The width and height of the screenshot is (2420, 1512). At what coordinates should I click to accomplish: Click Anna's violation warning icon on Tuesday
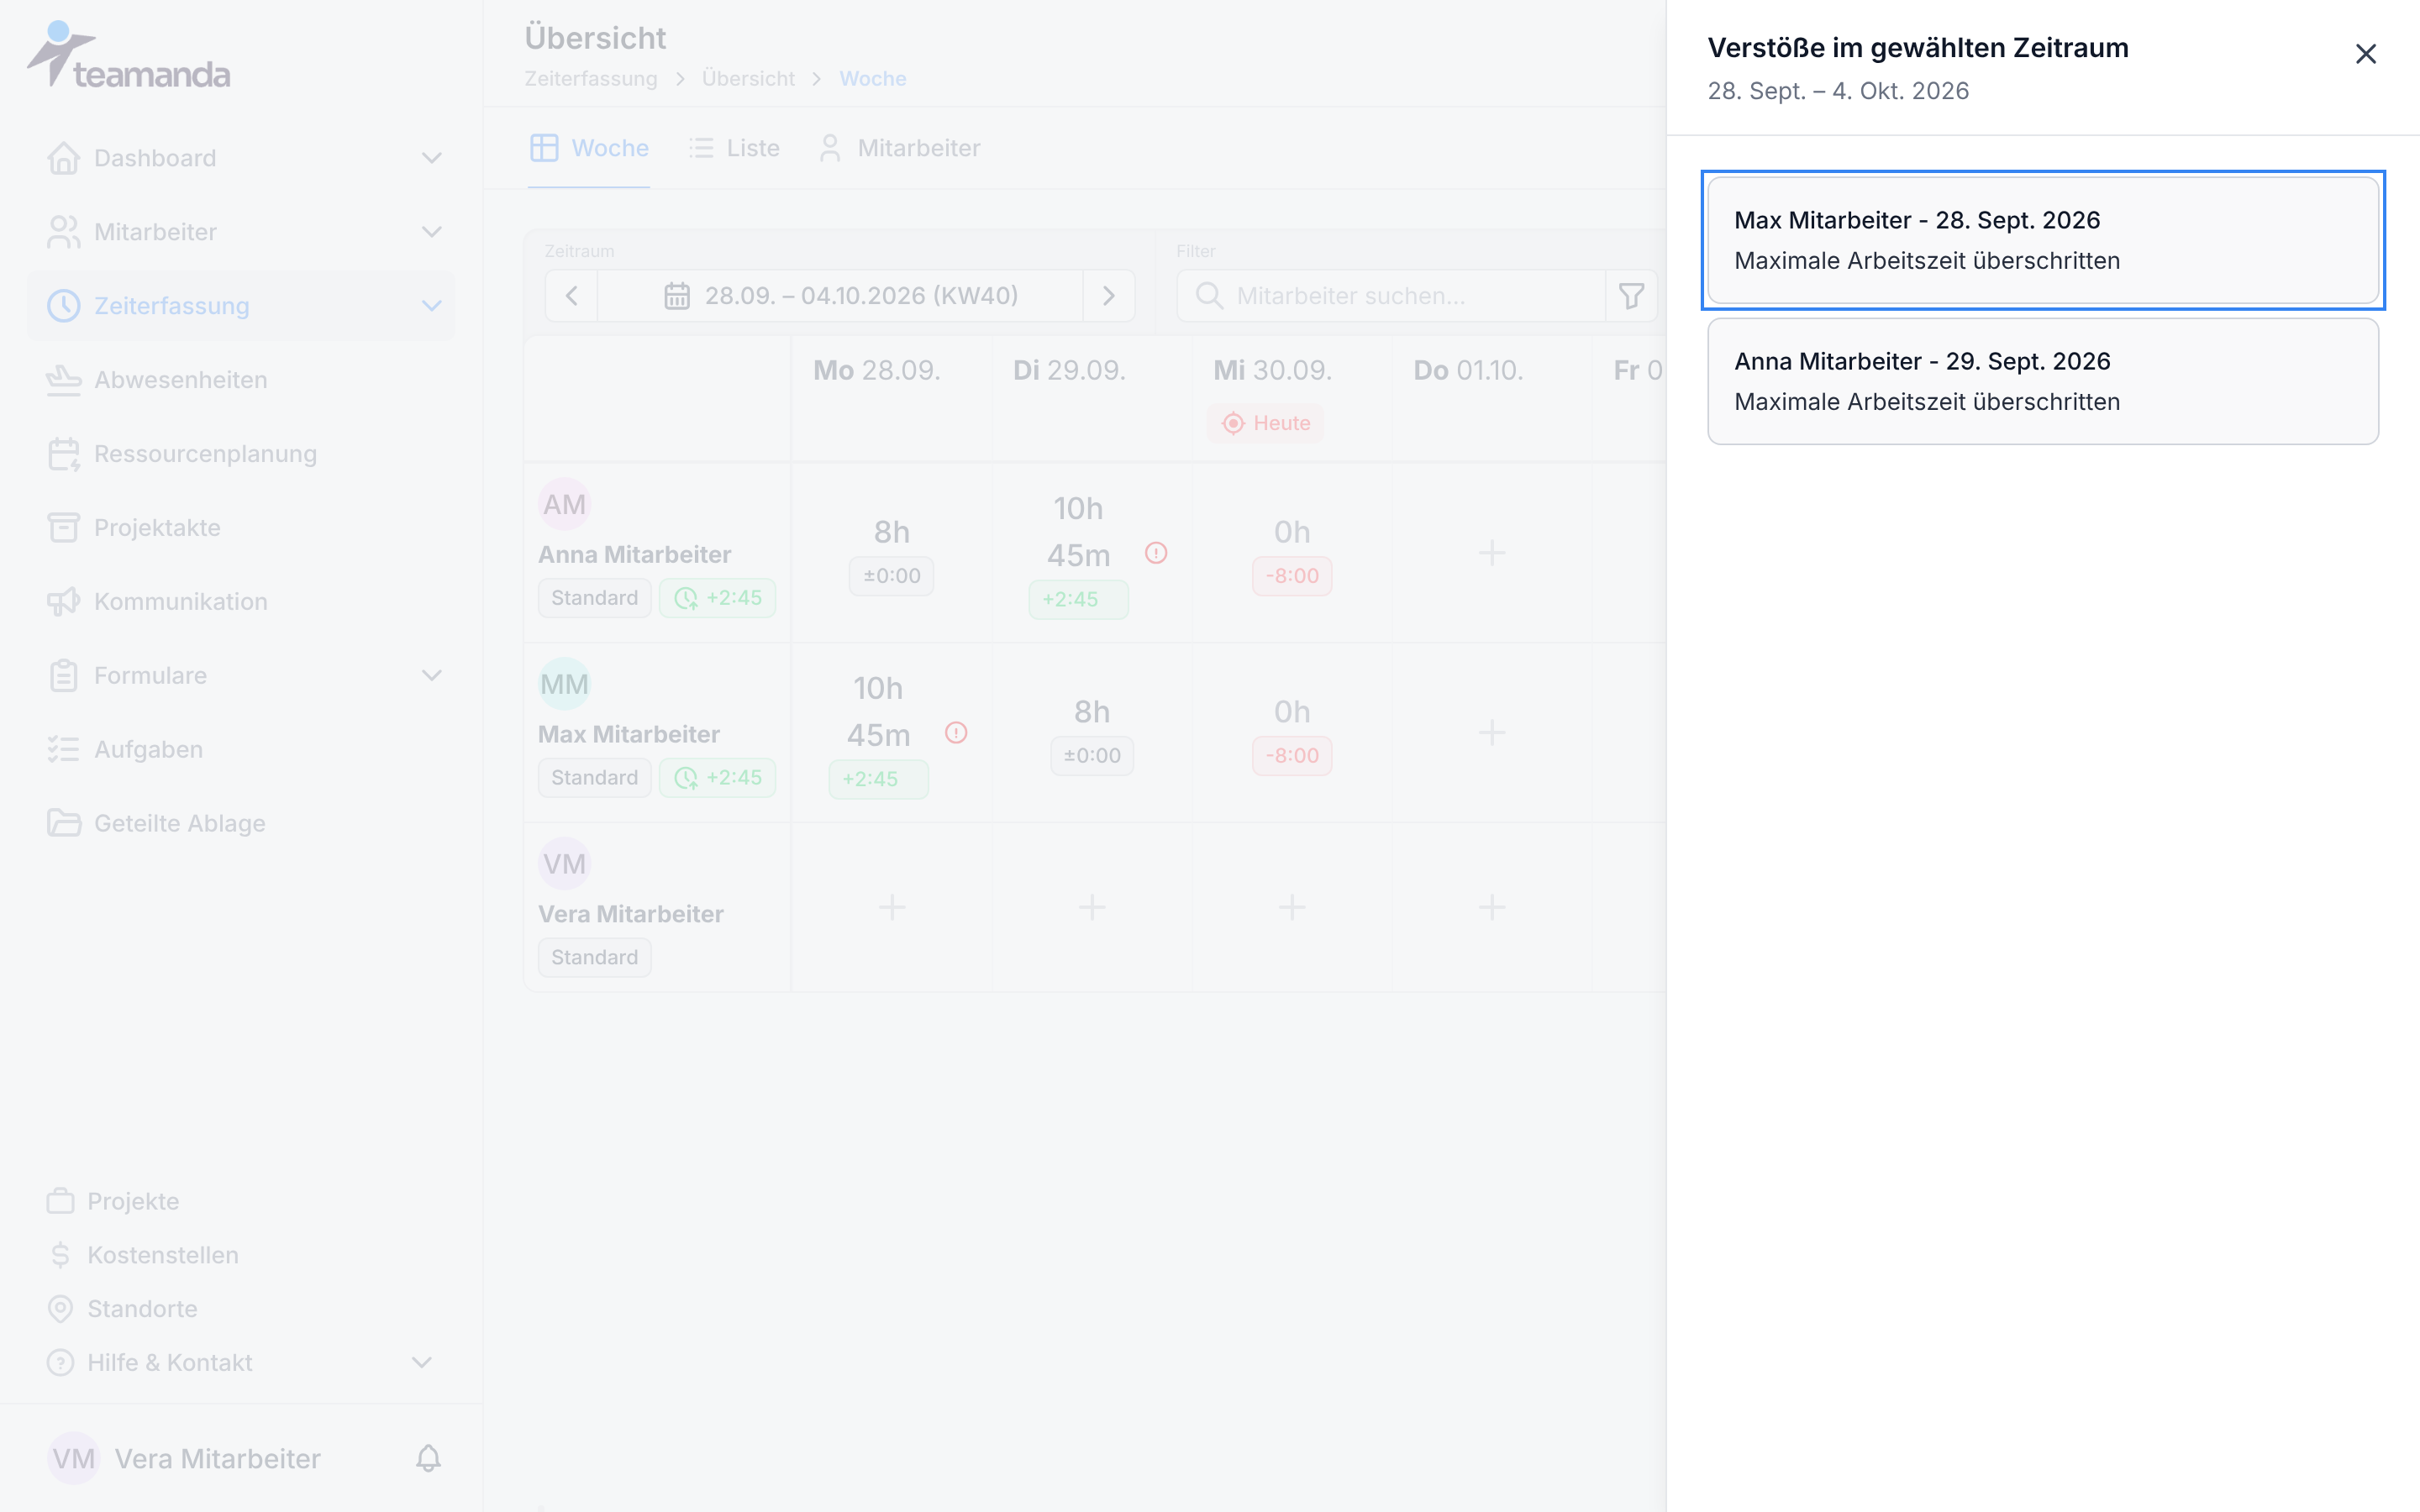point(1156,553)
